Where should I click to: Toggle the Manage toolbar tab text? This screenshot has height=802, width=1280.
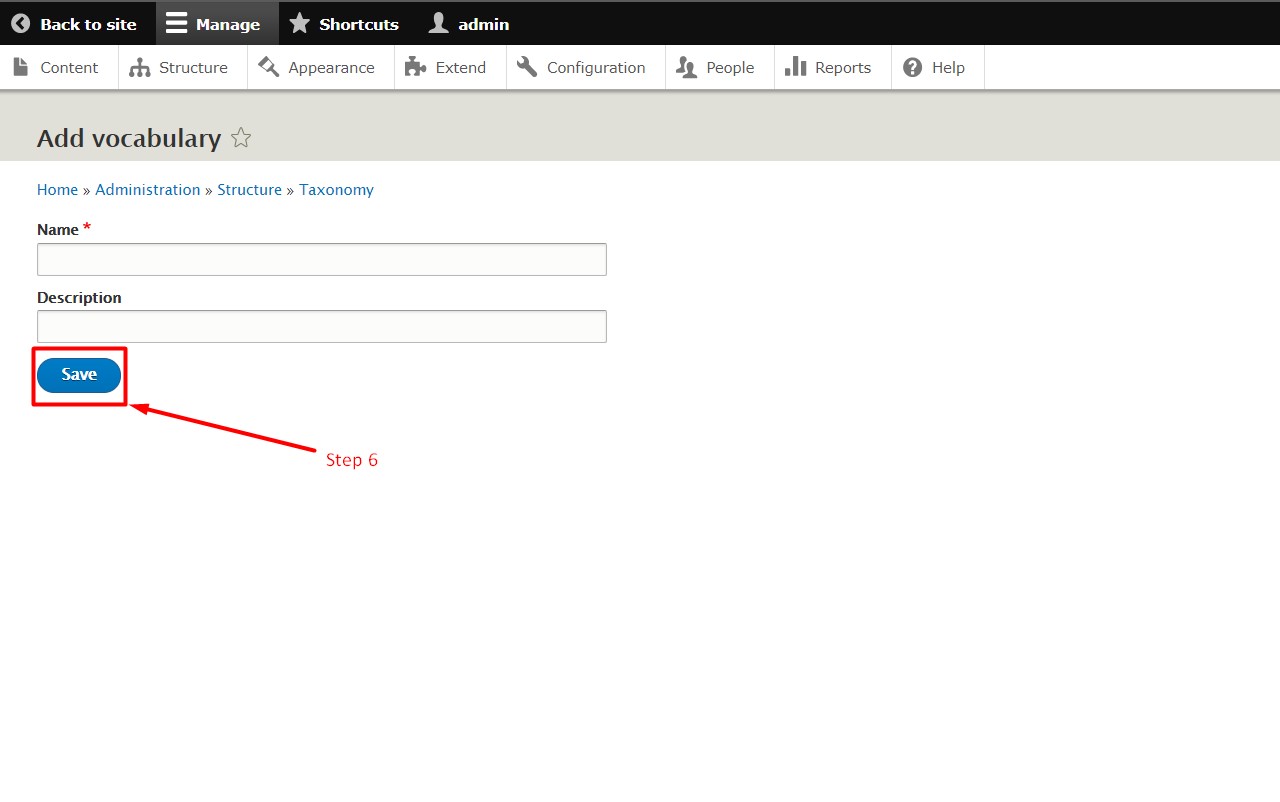(x=228, y=24)
